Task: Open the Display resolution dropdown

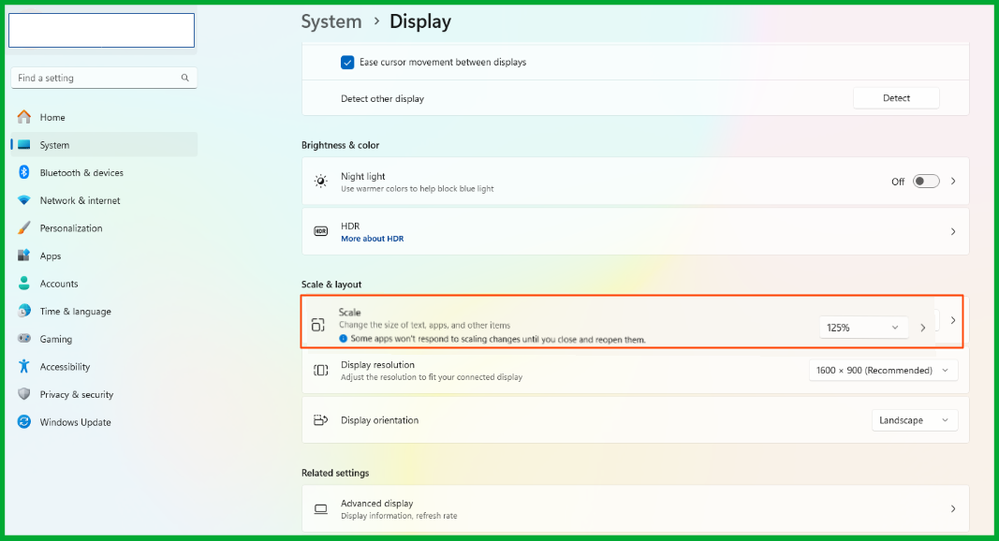Action: point(883,371)
